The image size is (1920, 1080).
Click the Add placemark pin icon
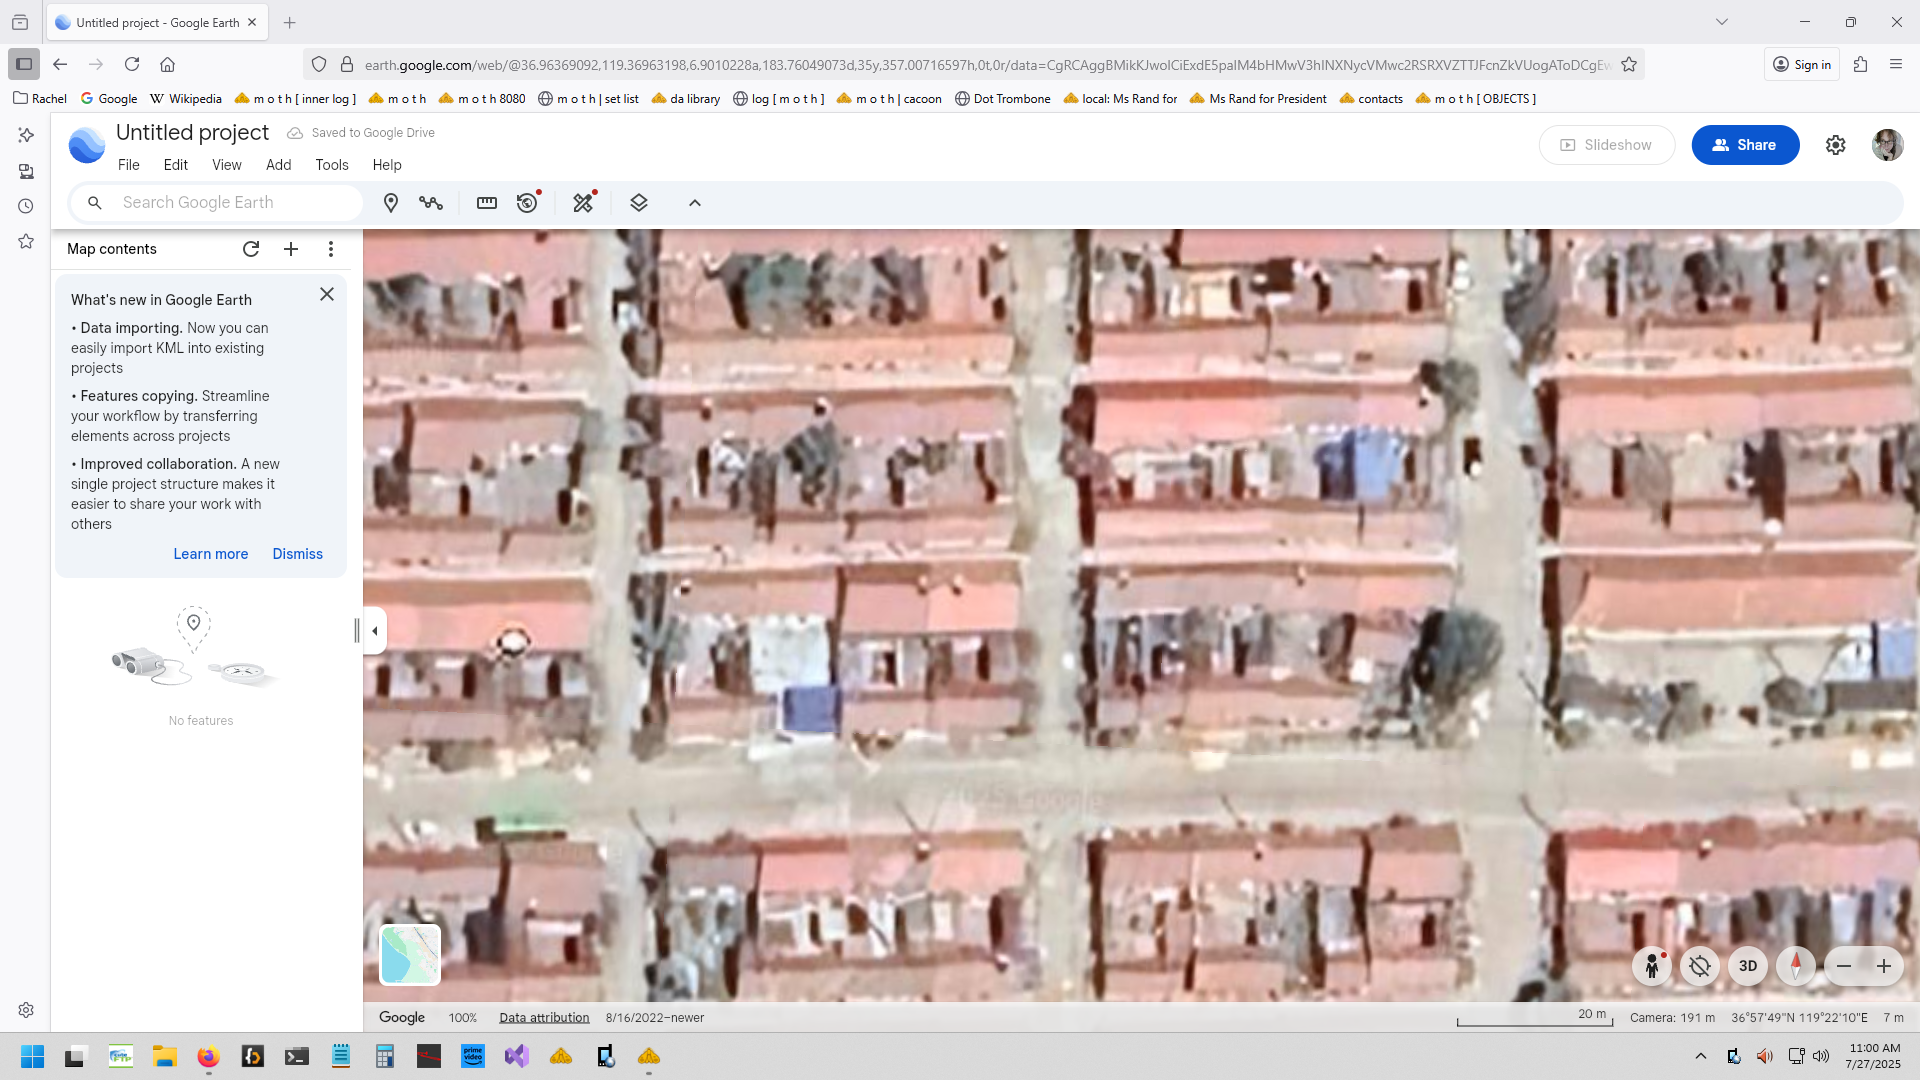pos(391,203)
